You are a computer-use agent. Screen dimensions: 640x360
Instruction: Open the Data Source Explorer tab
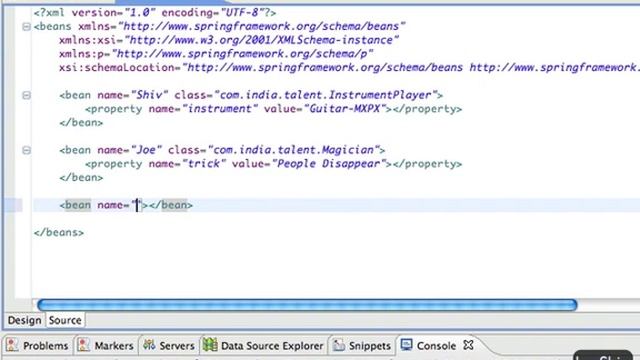point(263,346)
